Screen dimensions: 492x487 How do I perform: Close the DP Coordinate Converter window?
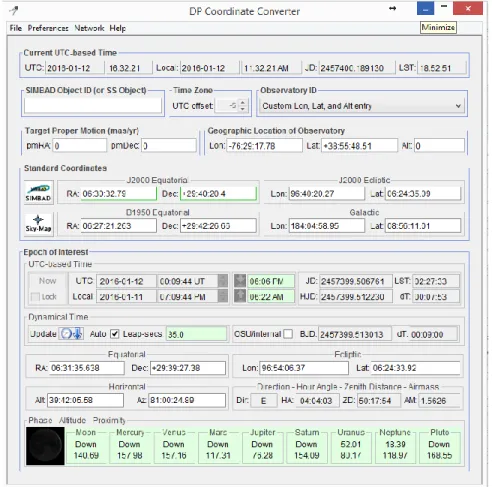[x=468, y=8]
